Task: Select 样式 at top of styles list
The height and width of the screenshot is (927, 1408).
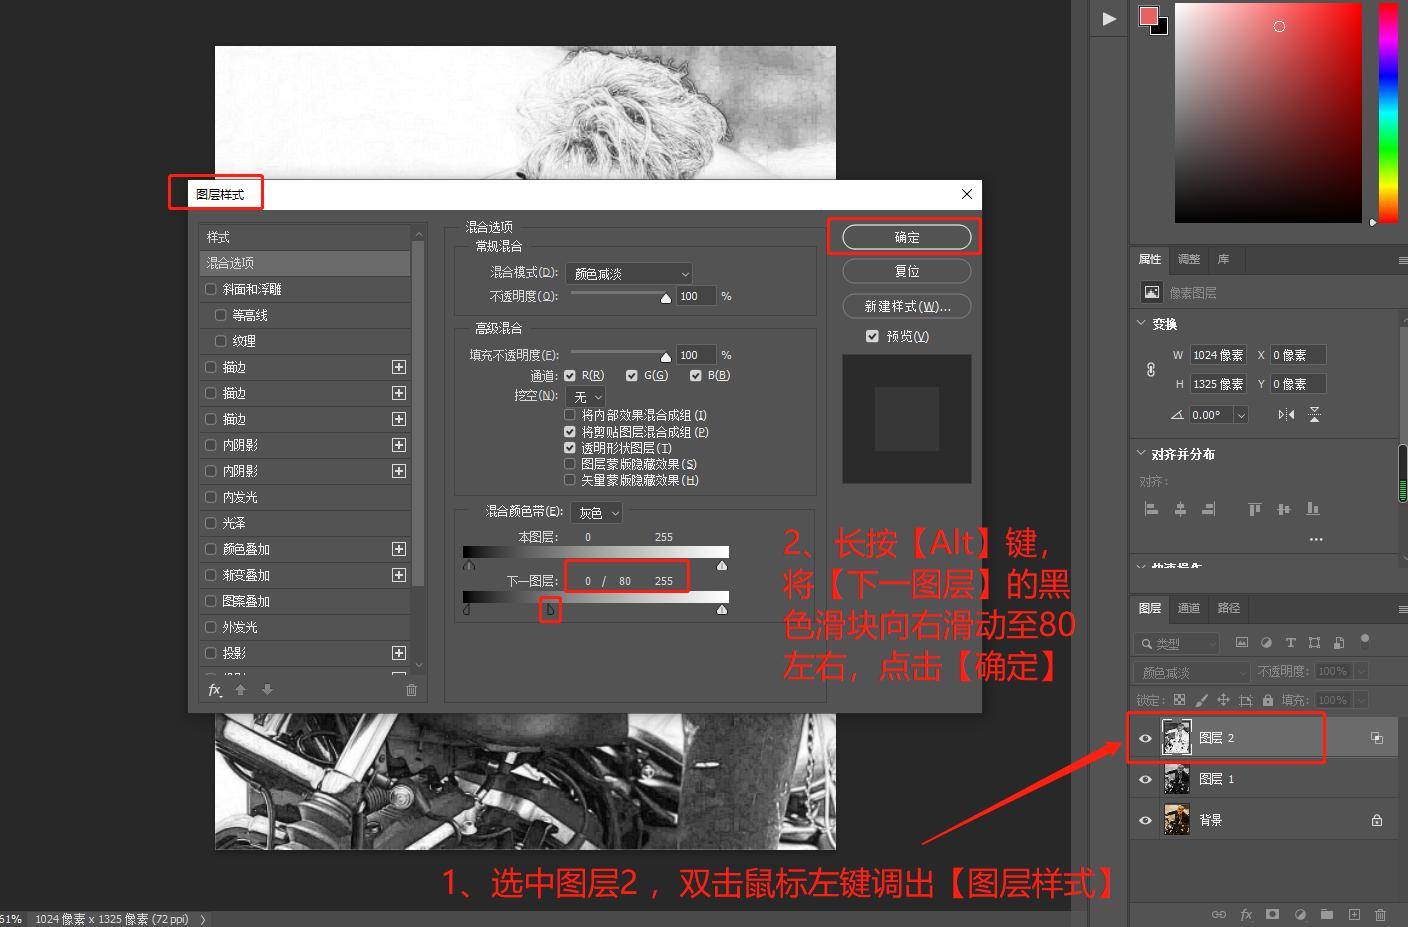Action: tap(305, 237)
